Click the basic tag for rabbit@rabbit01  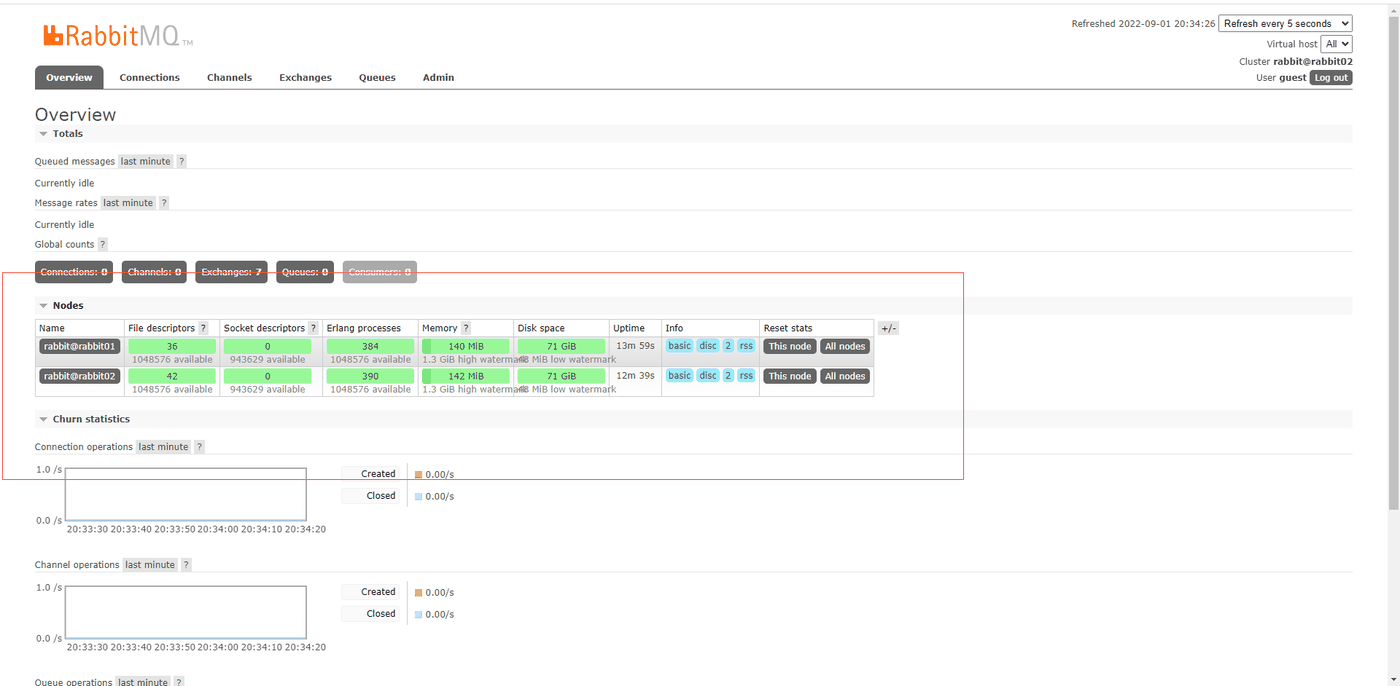click(680, 346)
